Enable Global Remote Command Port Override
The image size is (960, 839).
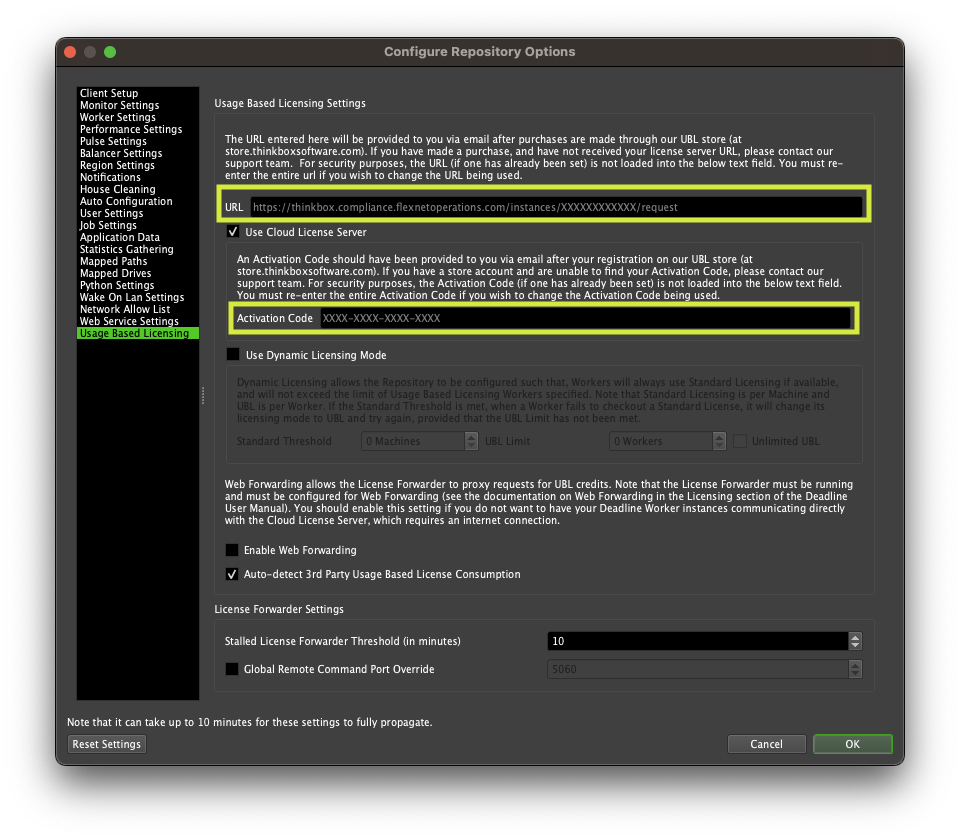click(232, 669)
